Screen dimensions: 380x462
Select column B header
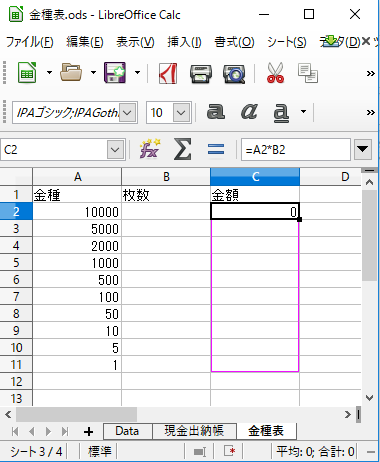[166, 177]
